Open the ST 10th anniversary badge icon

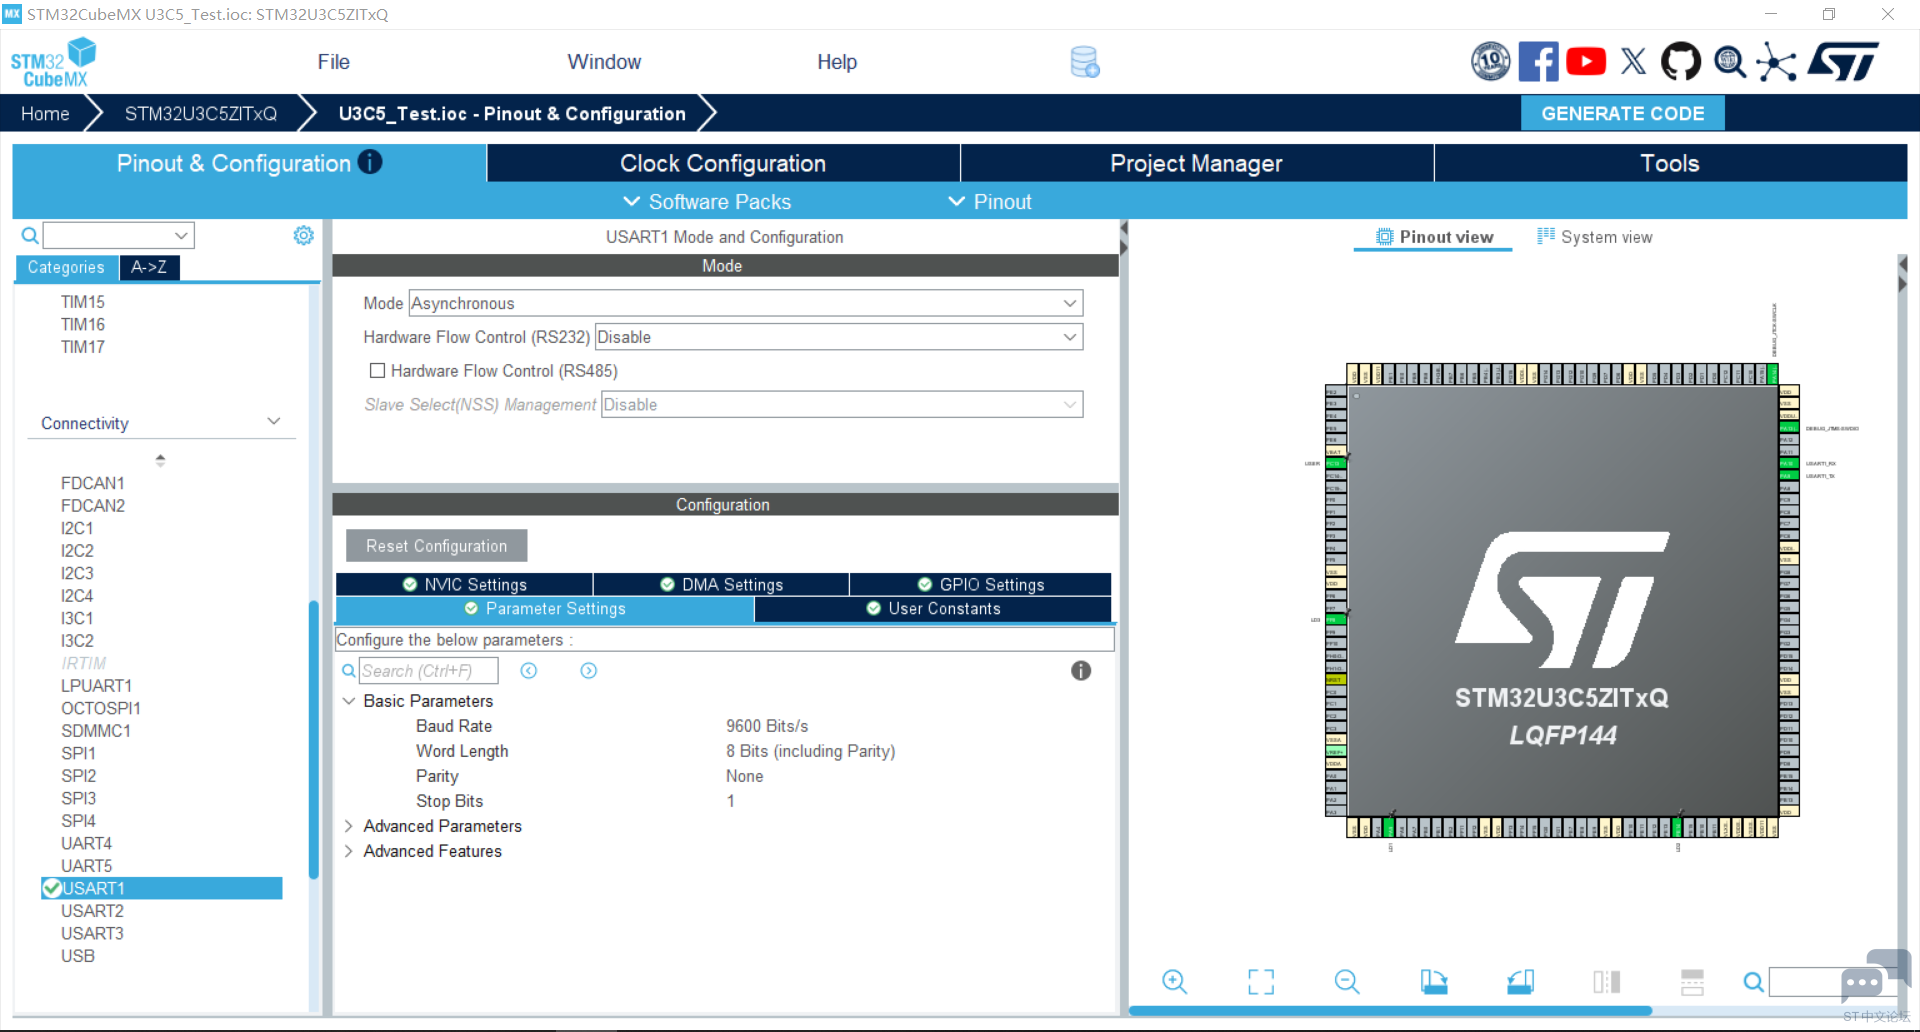tap(1490, 62)
